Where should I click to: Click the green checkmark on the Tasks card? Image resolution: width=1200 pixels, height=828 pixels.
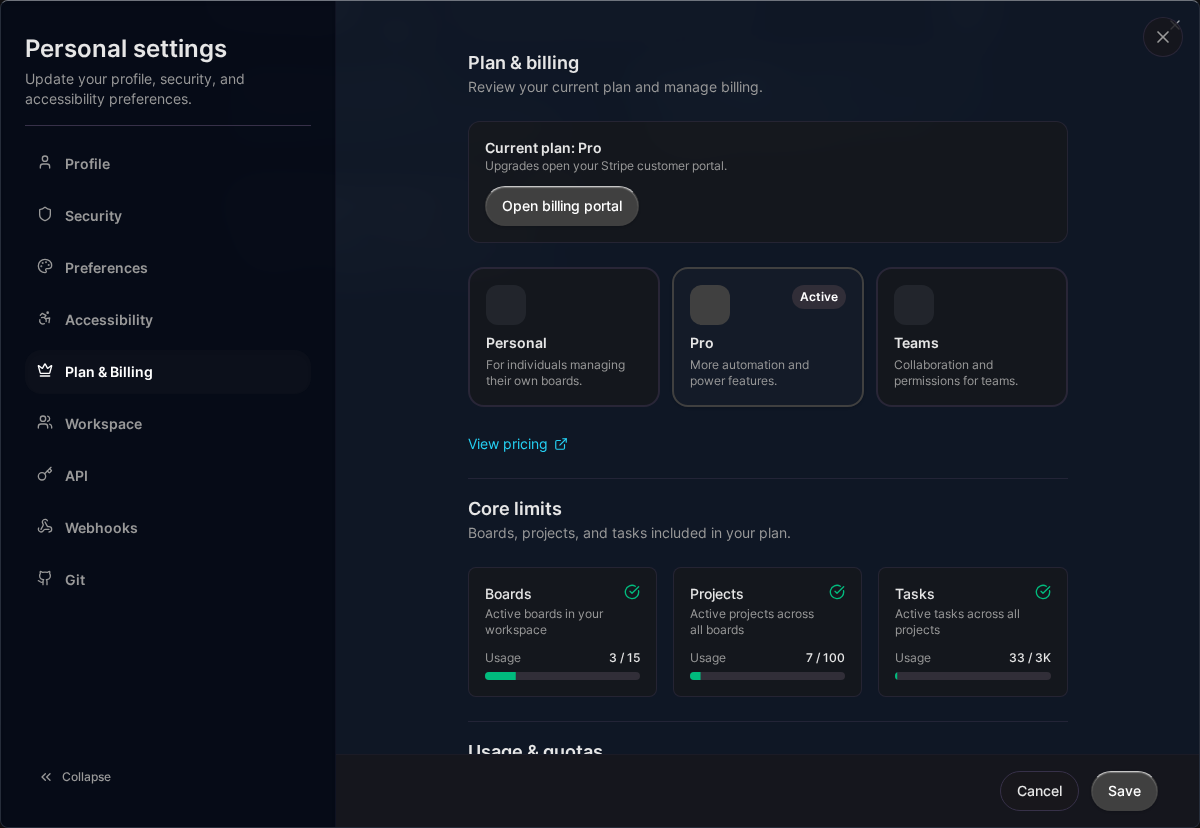click(x=1042, y=592)
